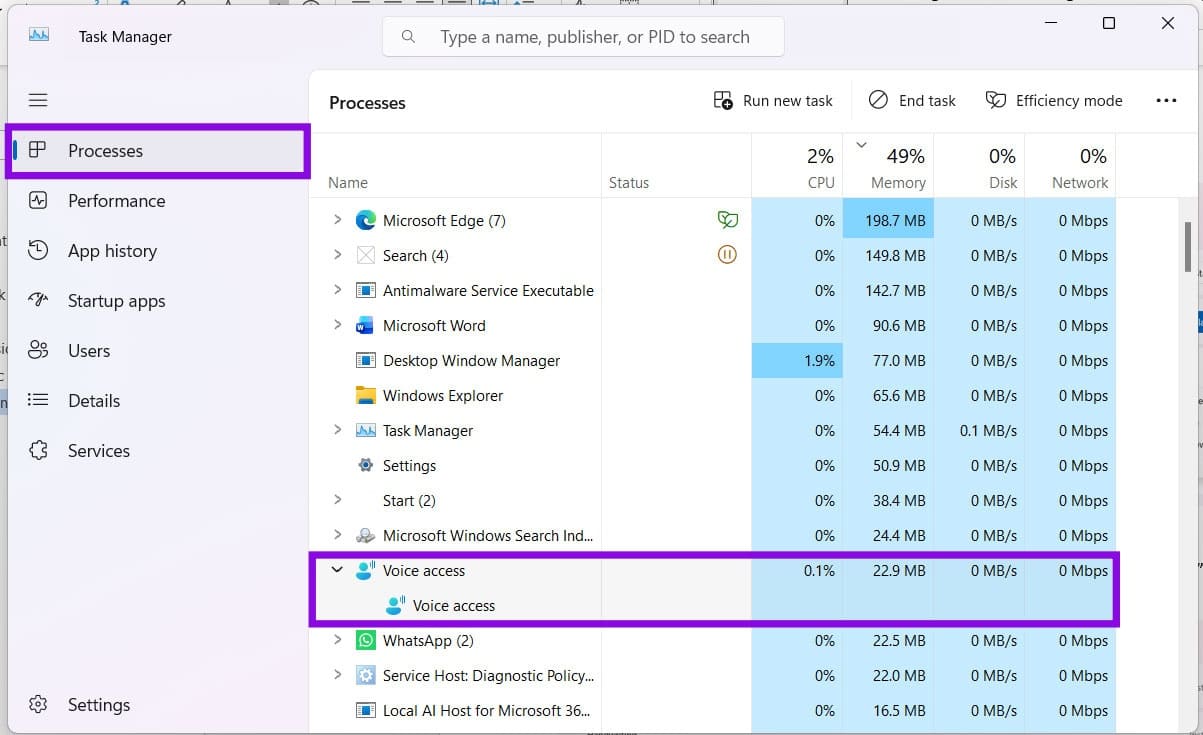Viewport: 1203px width, 735px height.
Task: Expand the WhatsApp (2) process group
Action: pyautogui.click(x=337, y=640)
